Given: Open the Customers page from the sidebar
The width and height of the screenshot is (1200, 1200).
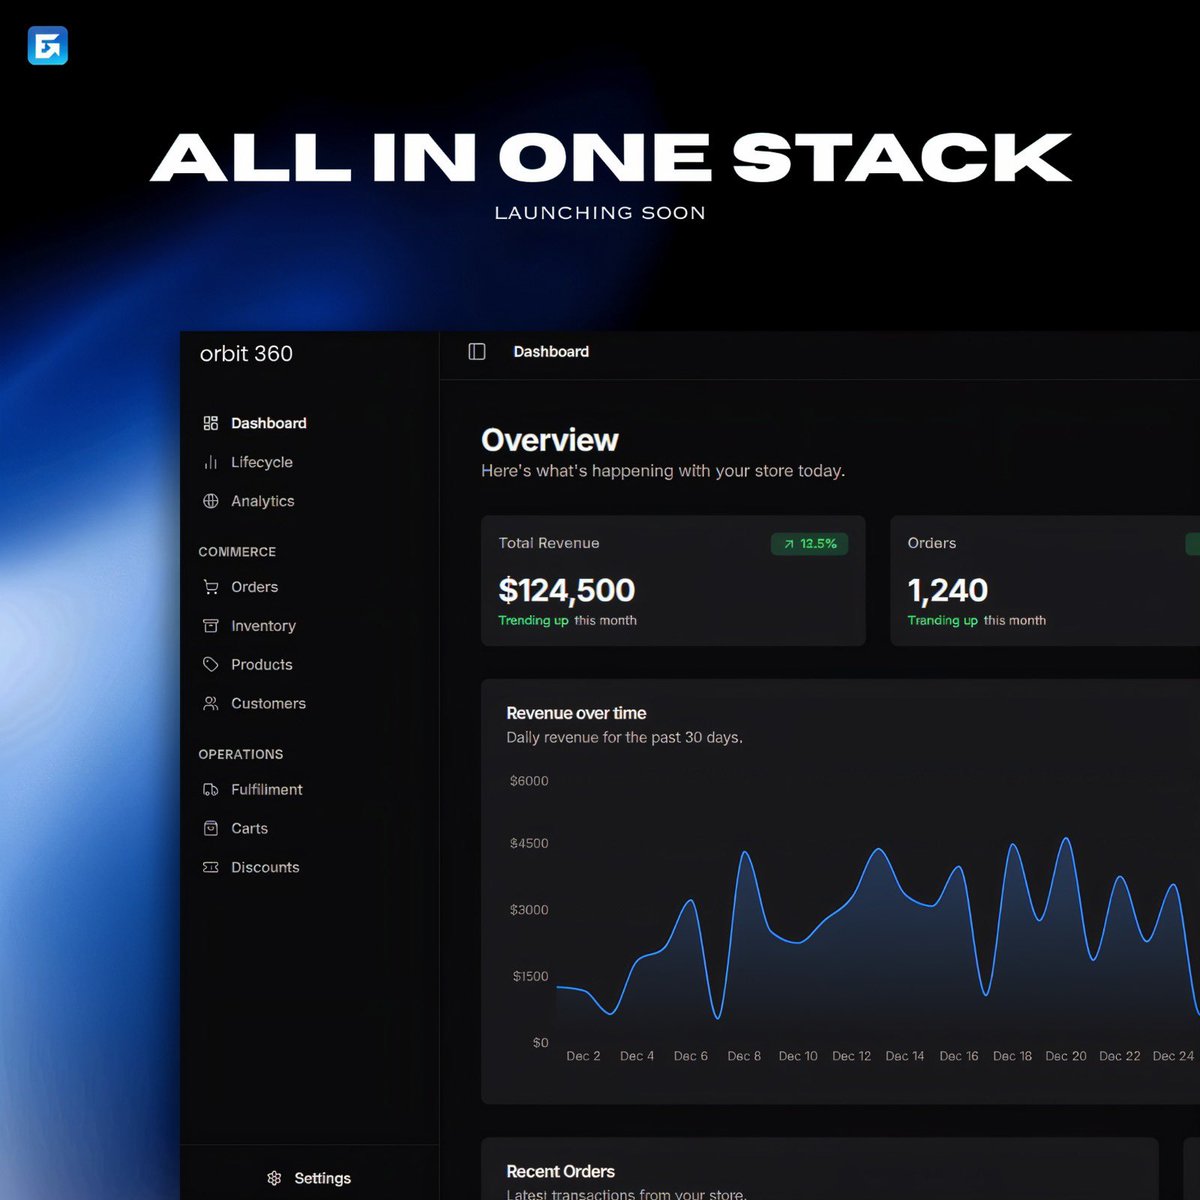Looking at the screenshot, I should pos(268,703).
